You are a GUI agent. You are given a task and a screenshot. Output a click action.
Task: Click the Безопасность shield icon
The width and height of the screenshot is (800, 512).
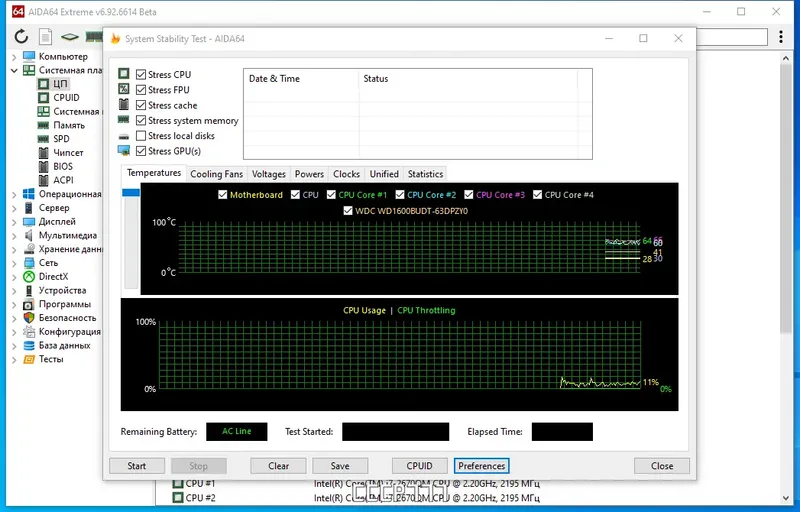click(29, 318)
